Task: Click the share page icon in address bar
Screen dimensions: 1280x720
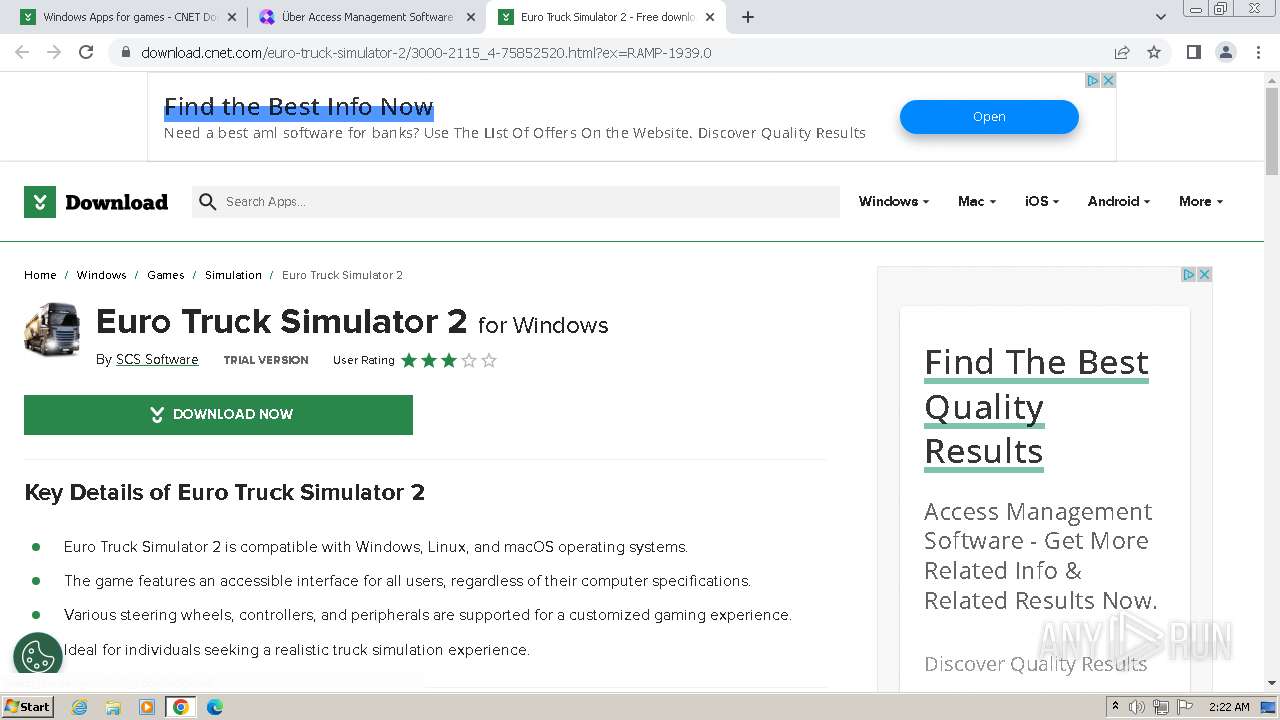Action: click(x=1122, y=52)
